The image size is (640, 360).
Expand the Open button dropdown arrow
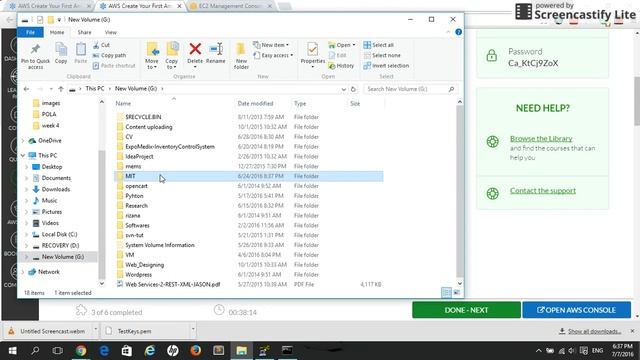pos(353,45)
